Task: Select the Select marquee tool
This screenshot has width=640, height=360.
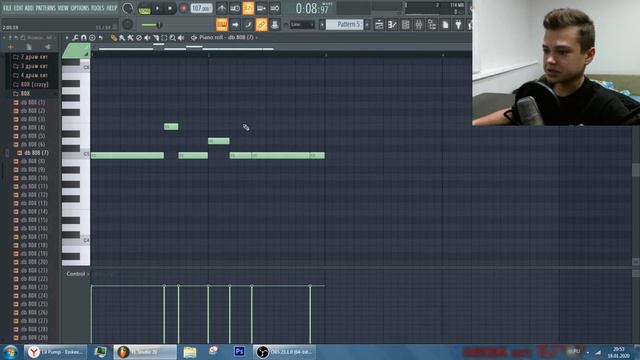Action: tap(164, 38)
